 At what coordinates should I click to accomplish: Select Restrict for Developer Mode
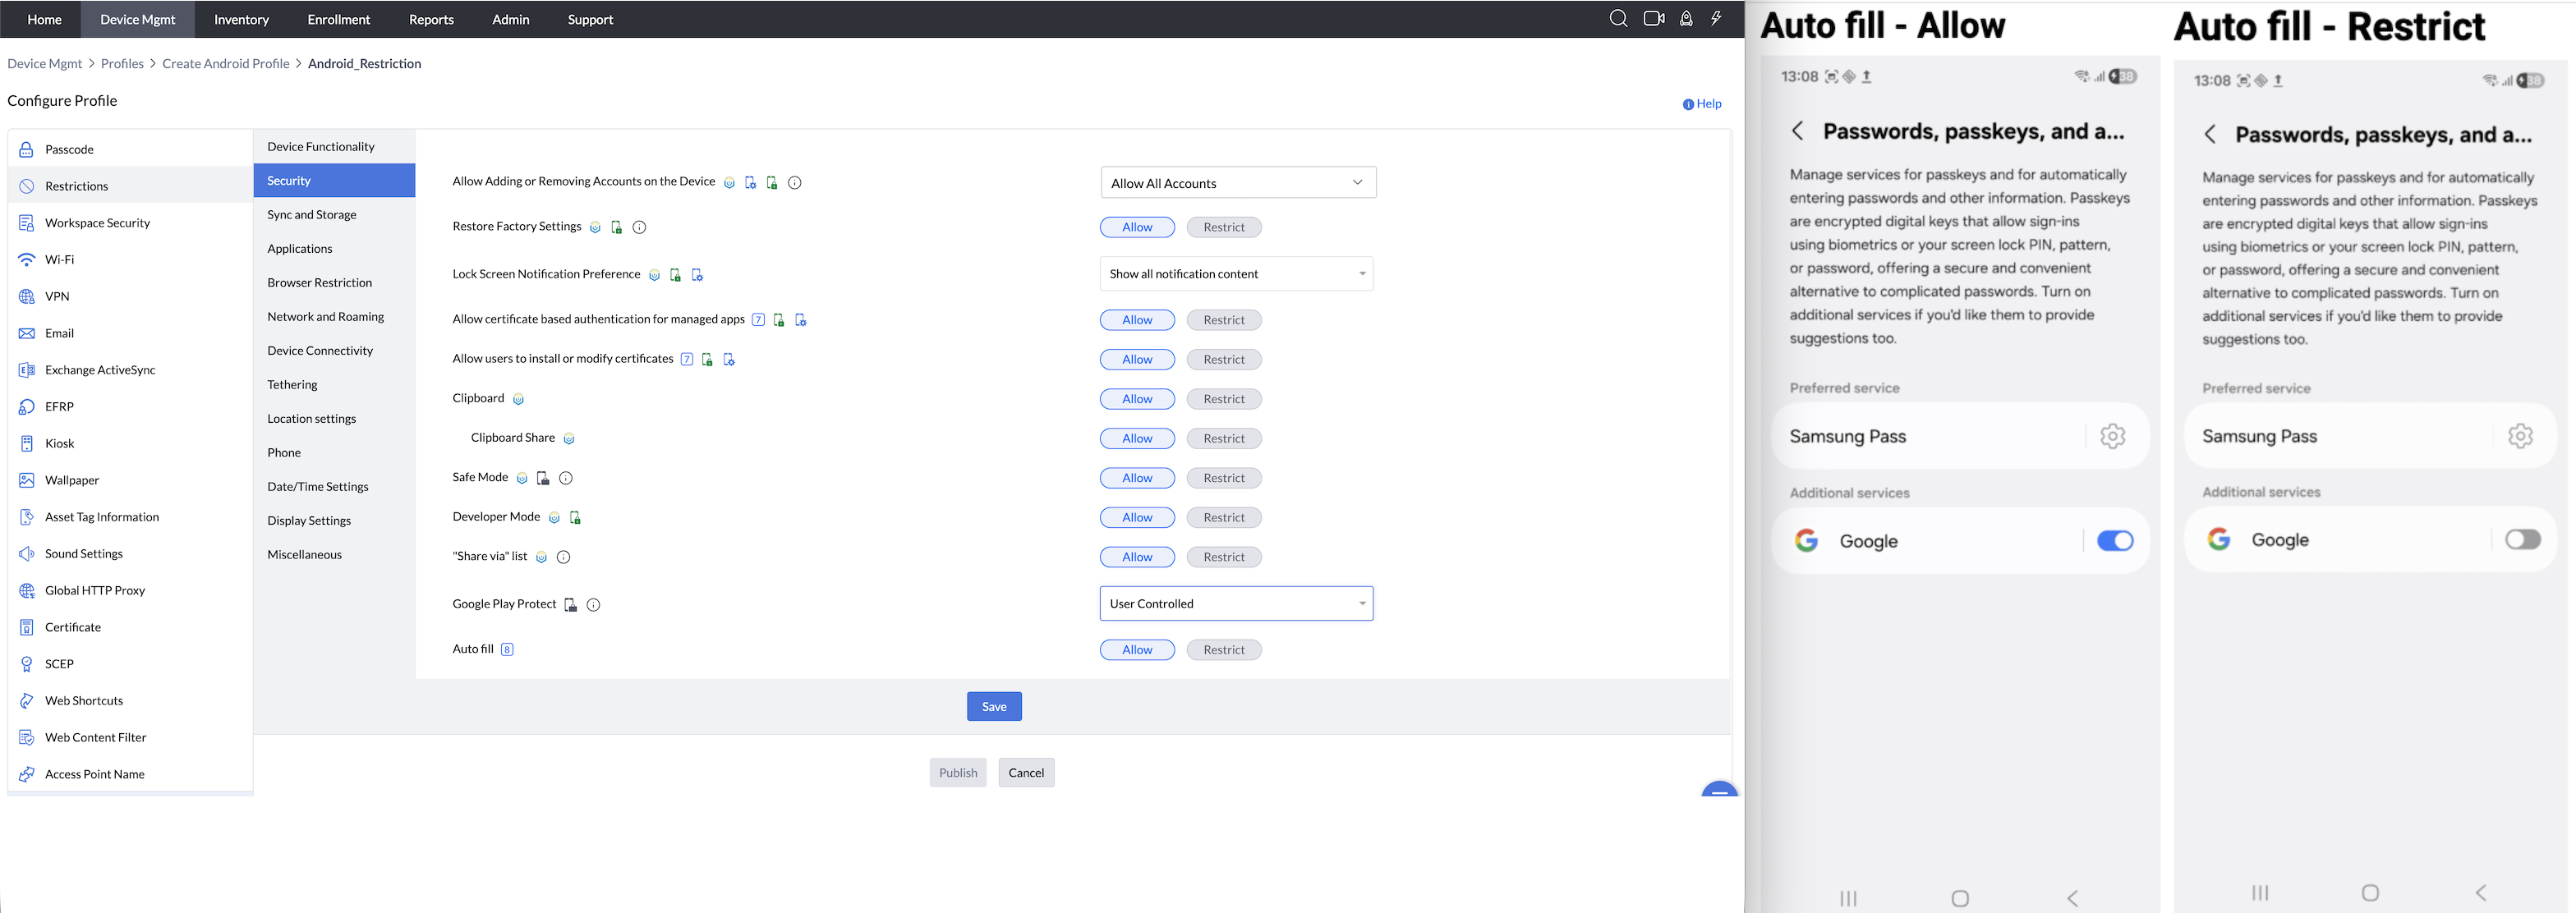(1223, 518)
